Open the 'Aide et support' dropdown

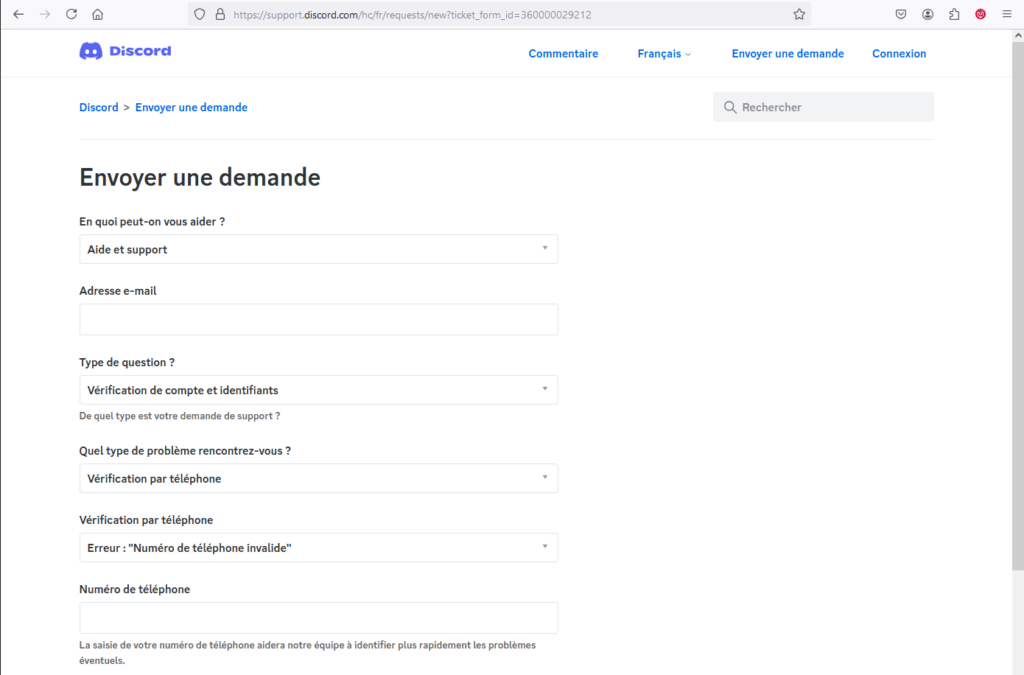(318, 248)
